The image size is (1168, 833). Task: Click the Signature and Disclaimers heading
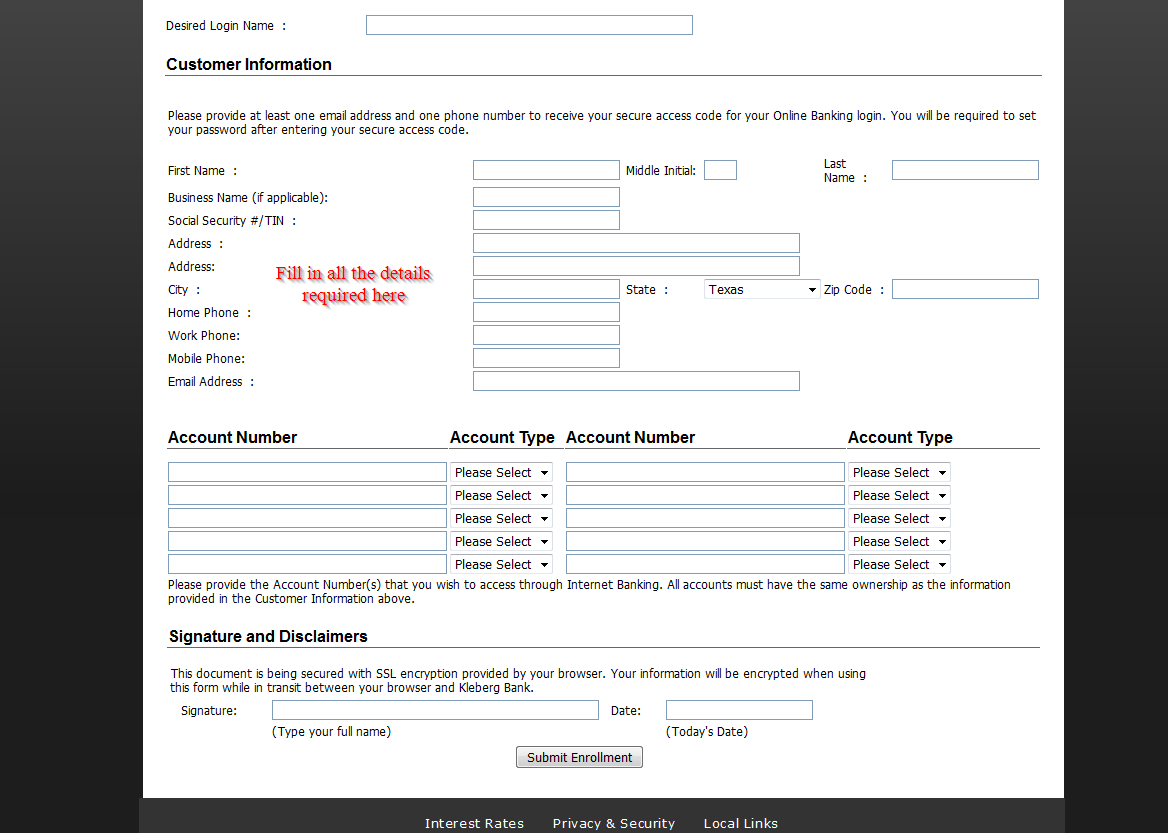(x=268, y=637)
